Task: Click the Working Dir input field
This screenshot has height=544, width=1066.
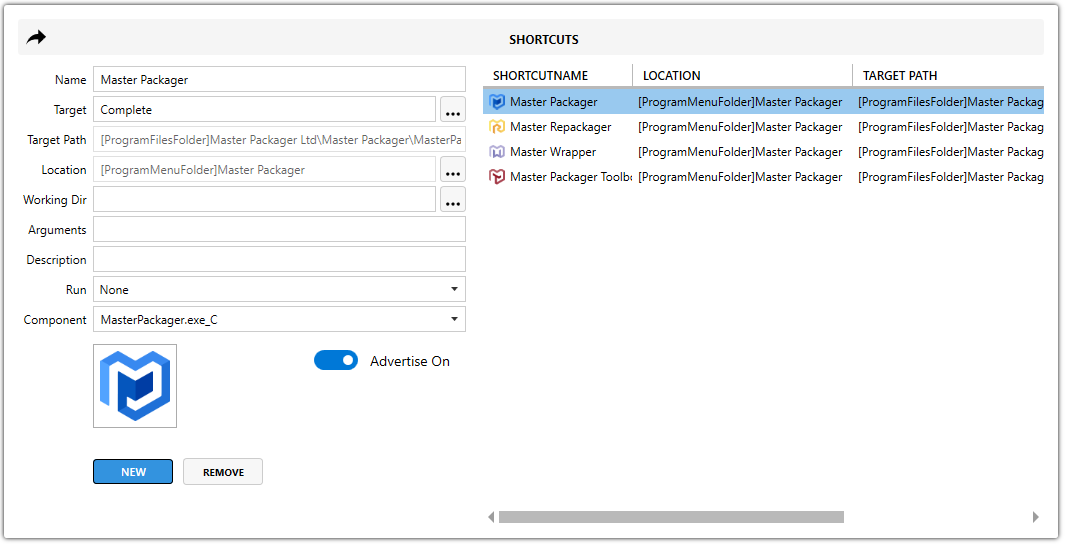Action: [x=264, y=199]
